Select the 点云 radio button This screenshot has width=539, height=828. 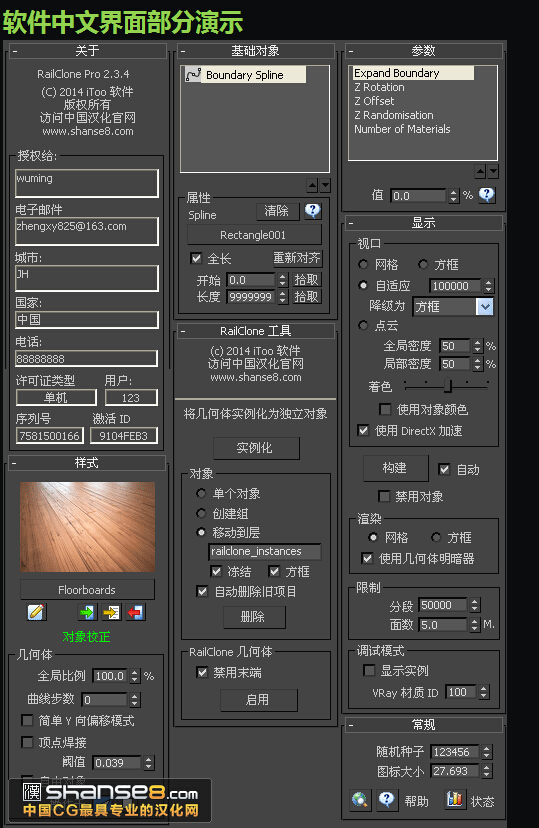[x=363, y=325]
